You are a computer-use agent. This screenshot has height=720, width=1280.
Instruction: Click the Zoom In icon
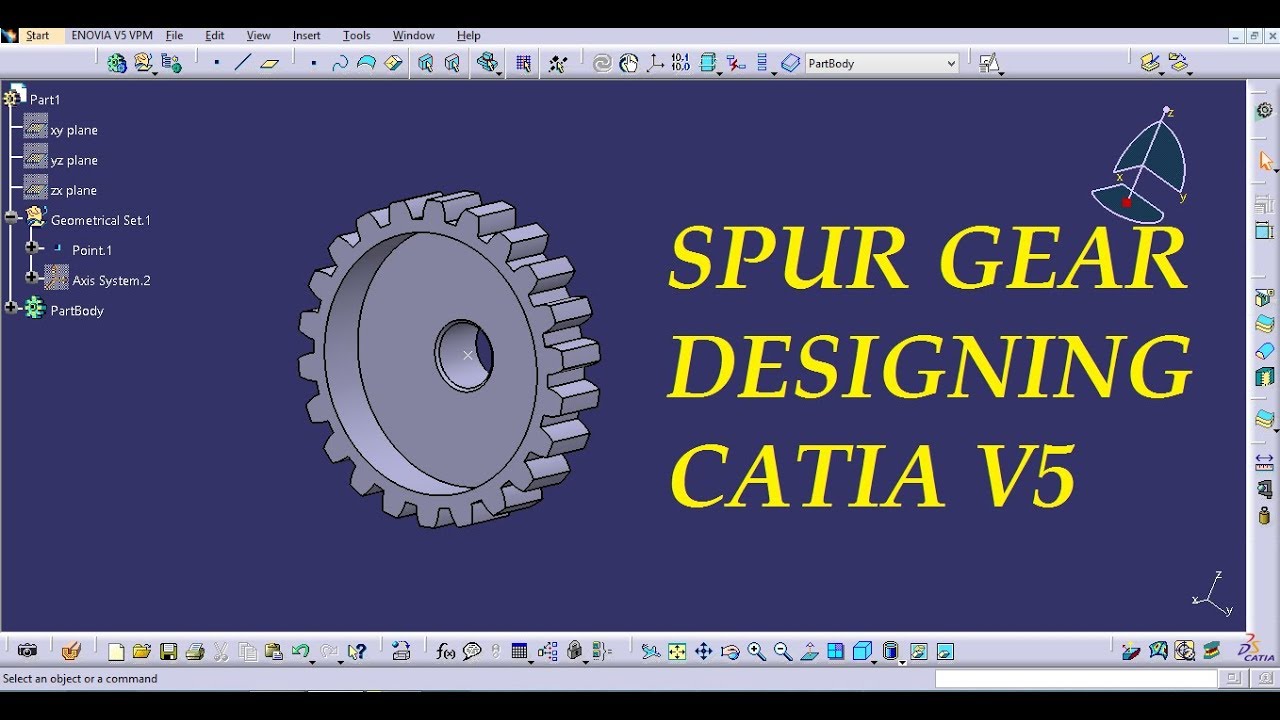tap(756, 652)
